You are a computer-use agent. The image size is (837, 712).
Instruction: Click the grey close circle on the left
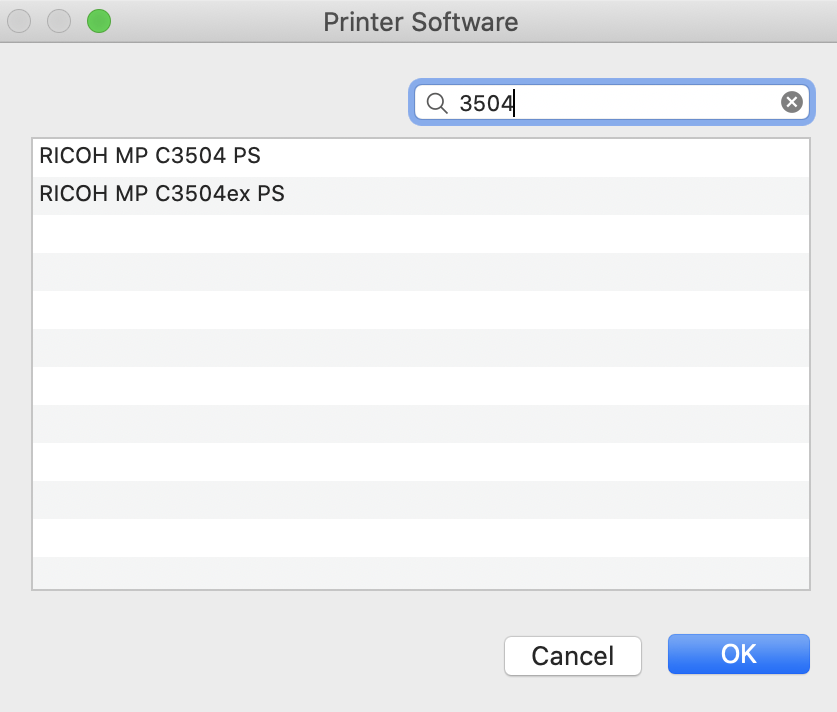[x=18, y=20]
